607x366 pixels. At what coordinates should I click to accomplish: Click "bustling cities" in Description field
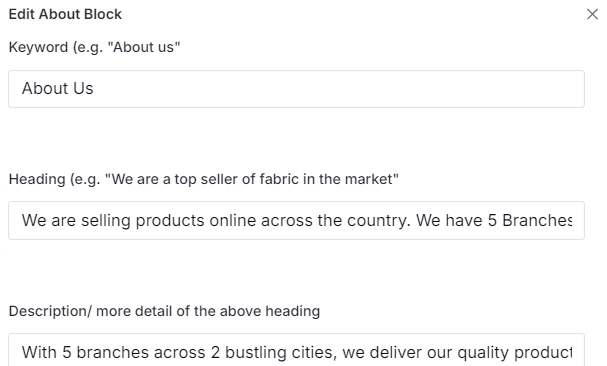281,352
